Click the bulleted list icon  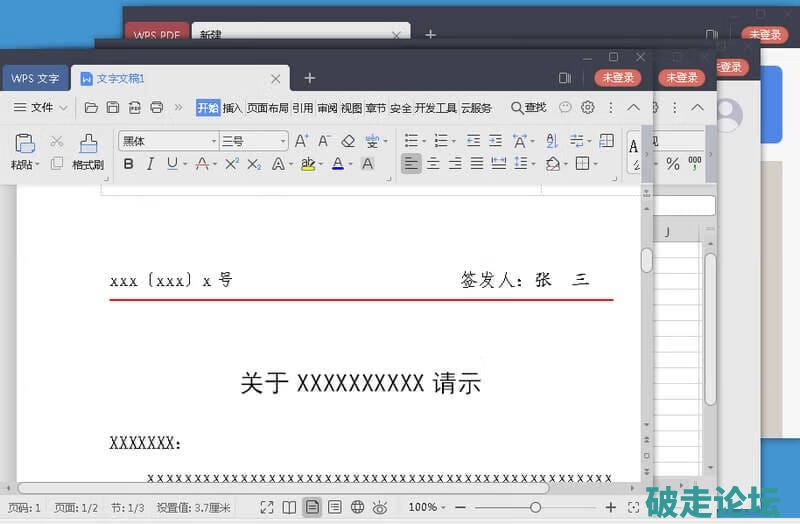(x=411, y=140)
